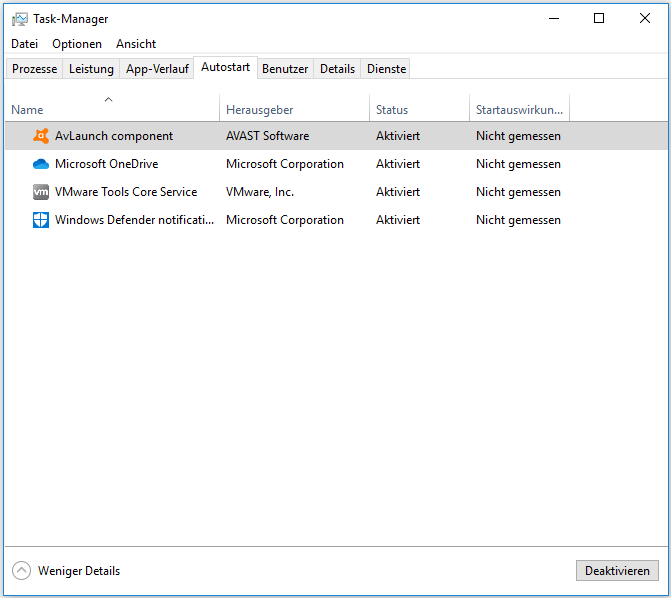This screenshot has width=671, height=598.
Task: Close the Task-Manager window
Action: 644,18
